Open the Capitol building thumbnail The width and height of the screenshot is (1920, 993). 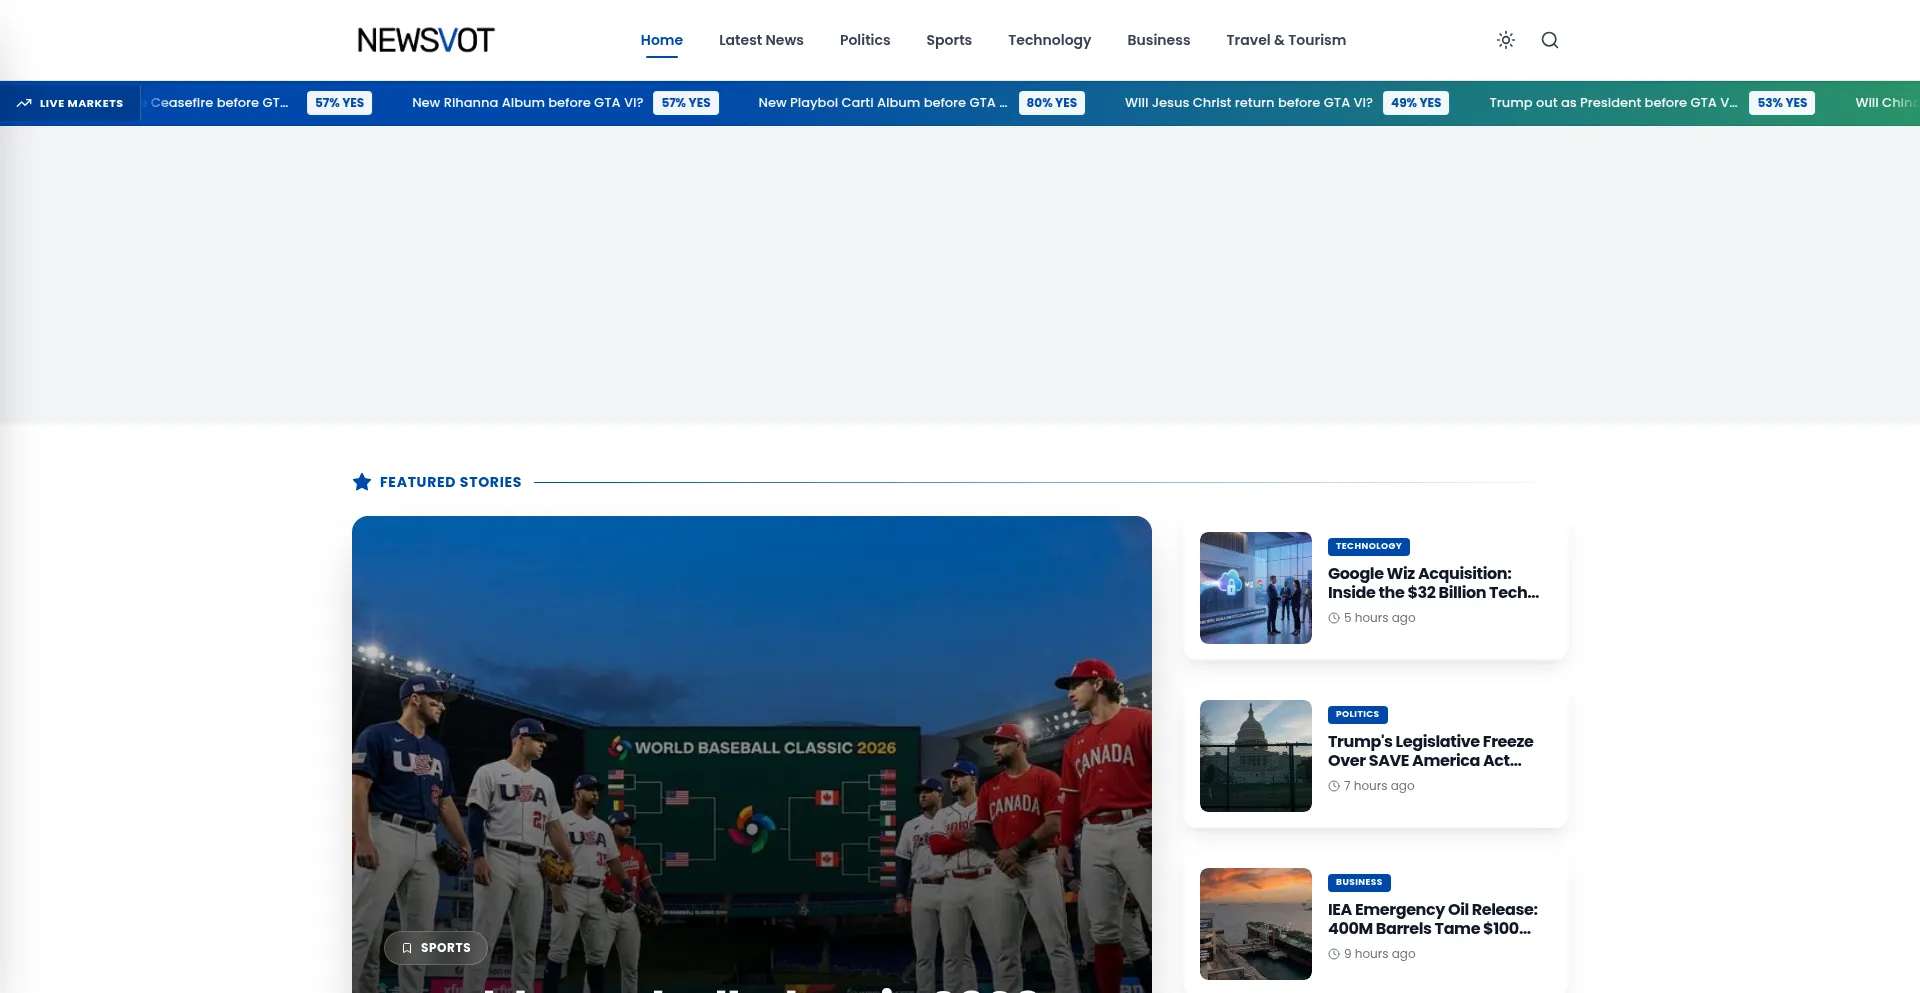click(1256, 756)
